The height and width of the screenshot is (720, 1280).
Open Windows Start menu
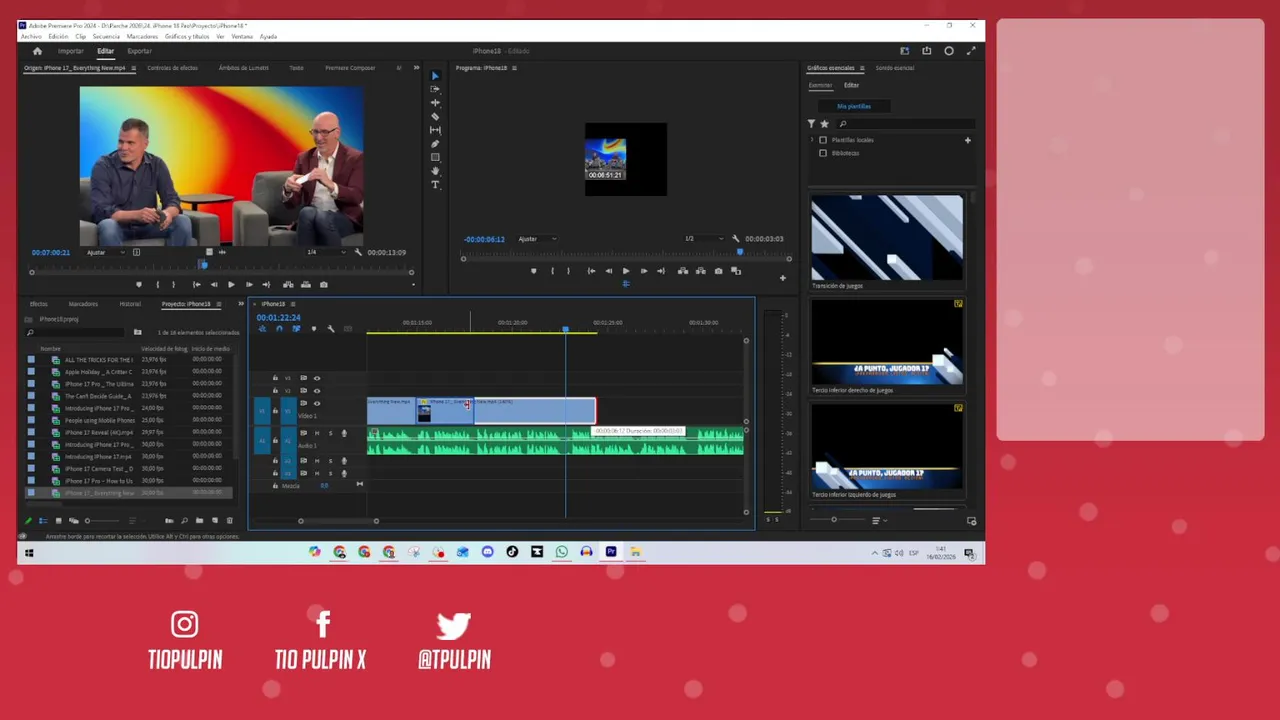[28, 553]
